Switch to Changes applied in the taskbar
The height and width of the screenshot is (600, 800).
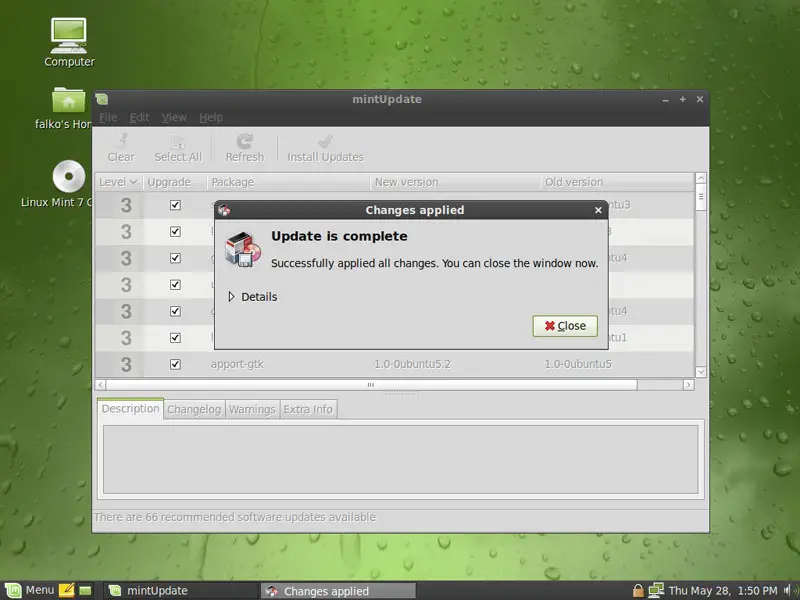click(x=338, y=591)
